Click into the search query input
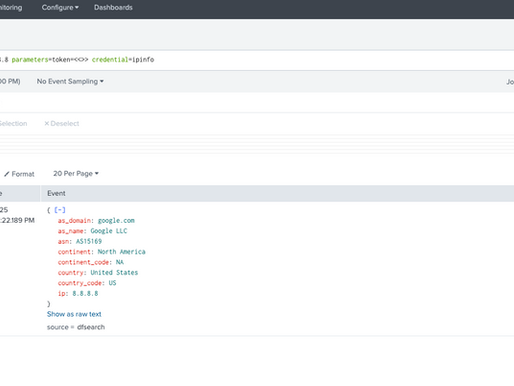Image resolution: width=514 pixels, height=386 pixels. pos(257,60)
